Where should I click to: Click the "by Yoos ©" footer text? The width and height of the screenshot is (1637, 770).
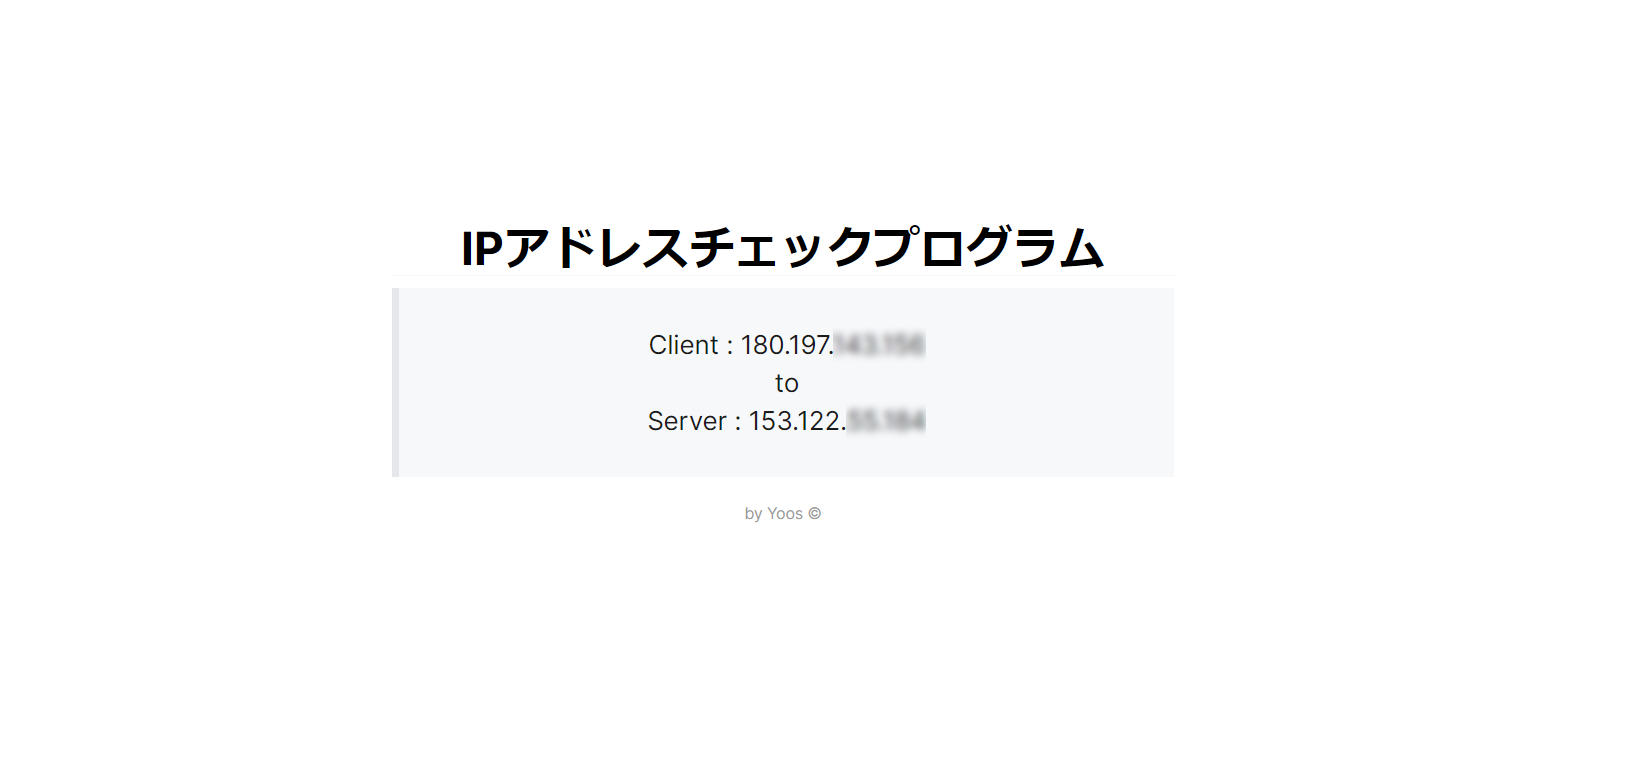coord(783,514)
